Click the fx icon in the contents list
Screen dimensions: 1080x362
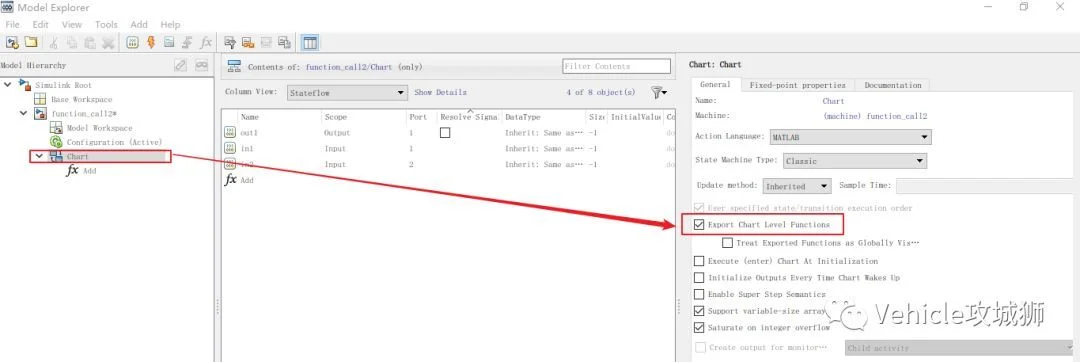point(231,180)
